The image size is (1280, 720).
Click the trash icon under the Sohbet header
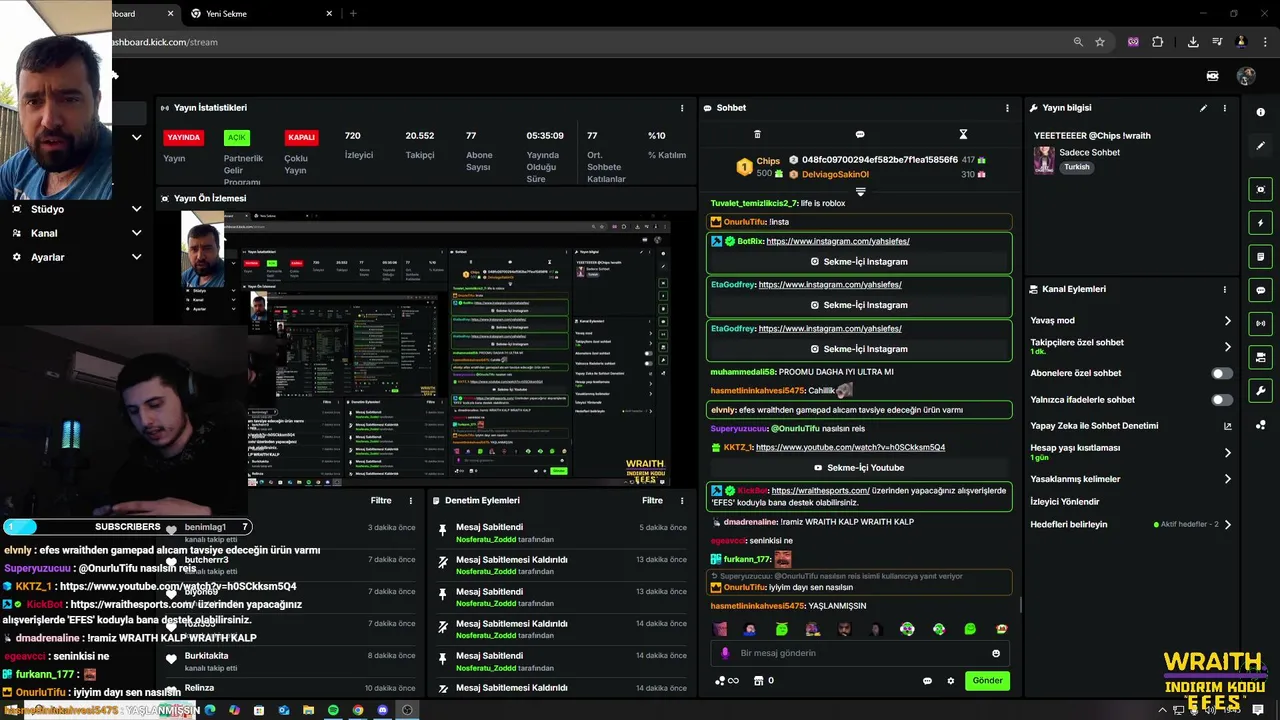(757, 134)
